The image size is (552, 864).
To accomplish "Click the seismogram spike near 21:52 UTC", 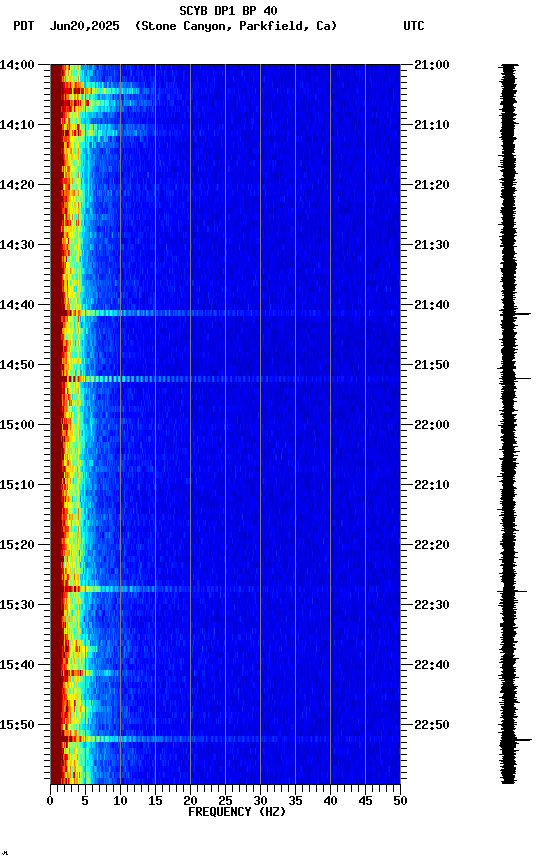I will [x=522, y=379].
